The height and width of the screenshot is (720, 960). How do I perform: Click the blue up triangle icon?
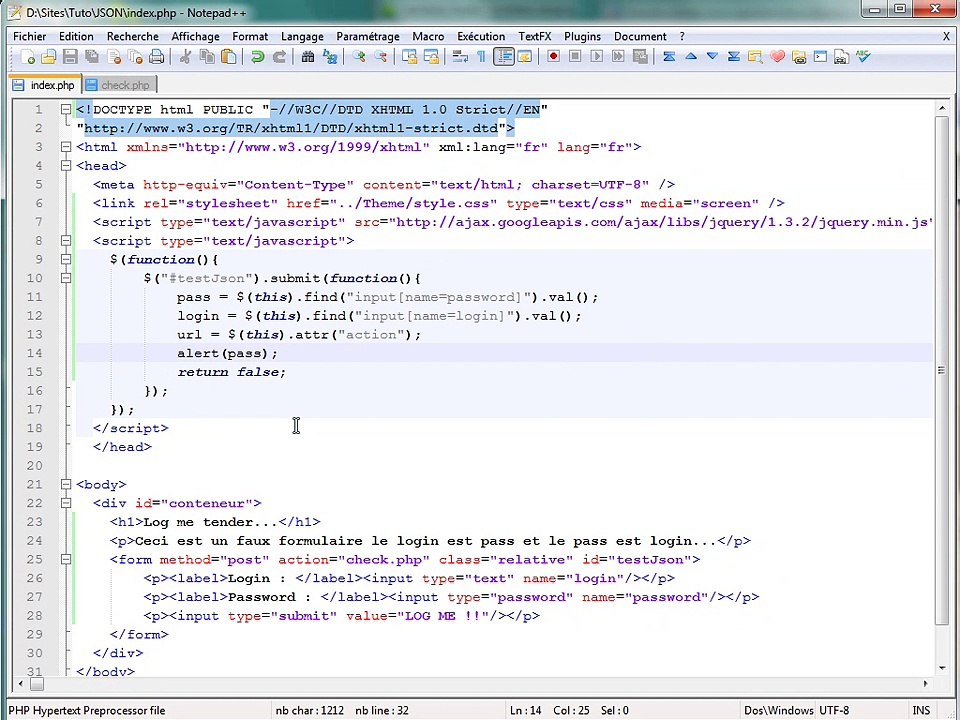(x=691, y=57)
